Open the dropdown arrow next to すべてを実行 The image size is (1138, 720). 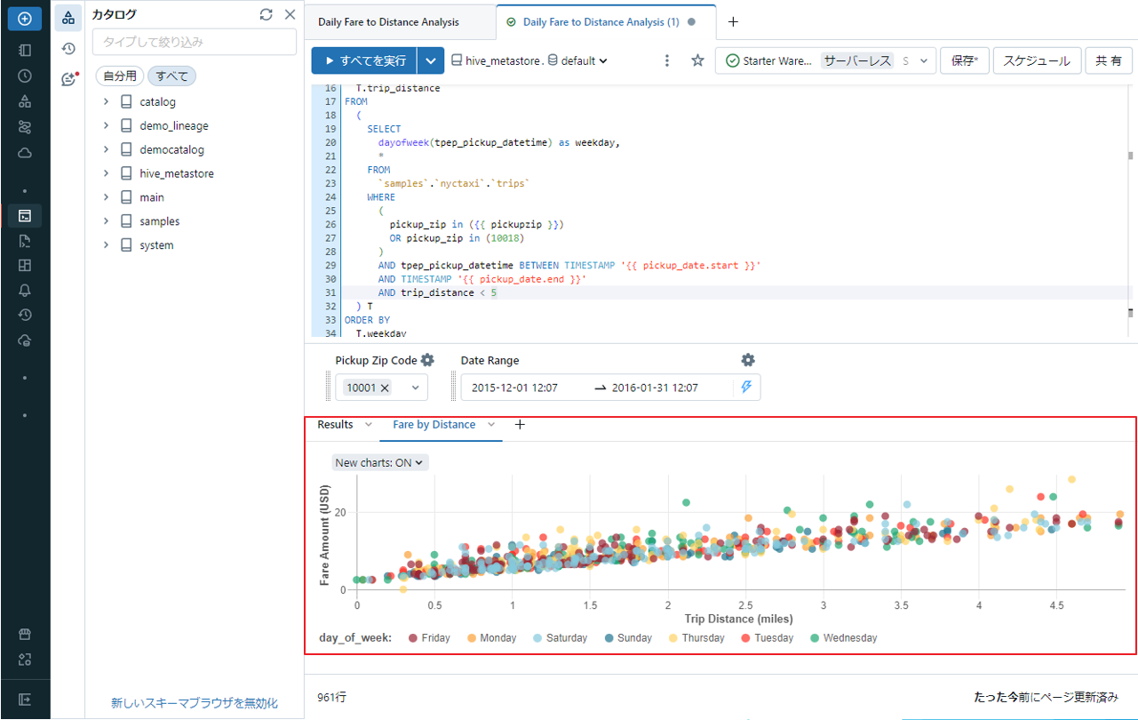(x=430, y=61)
